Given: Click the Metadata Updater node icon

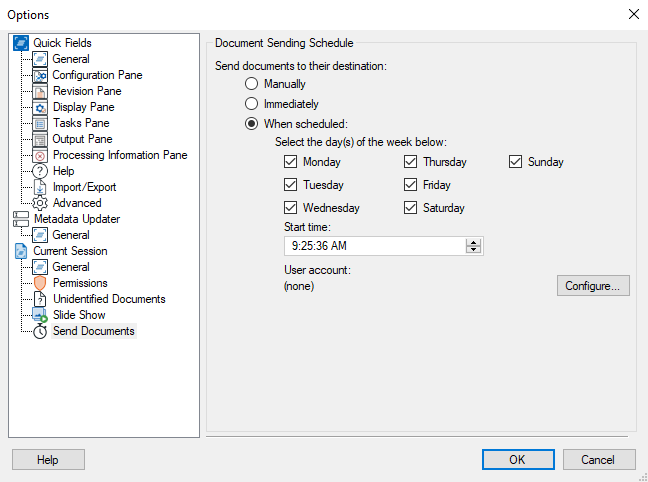Looking at the screenshot, I should (x=21, y=219).
